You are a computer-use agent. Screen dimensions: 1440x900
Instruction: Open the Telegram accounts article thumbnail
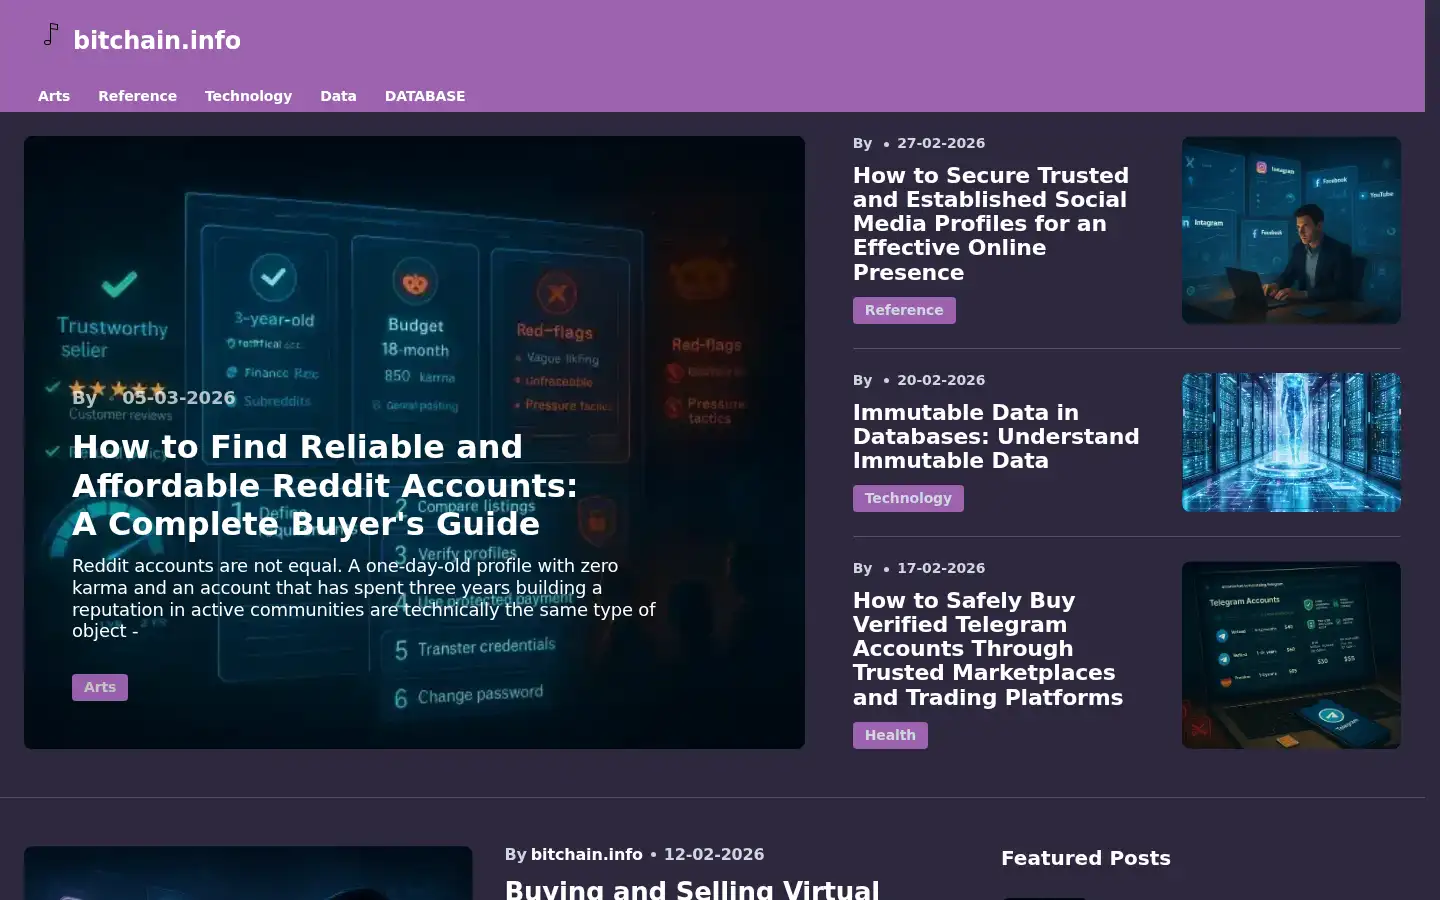point(1291,655)
